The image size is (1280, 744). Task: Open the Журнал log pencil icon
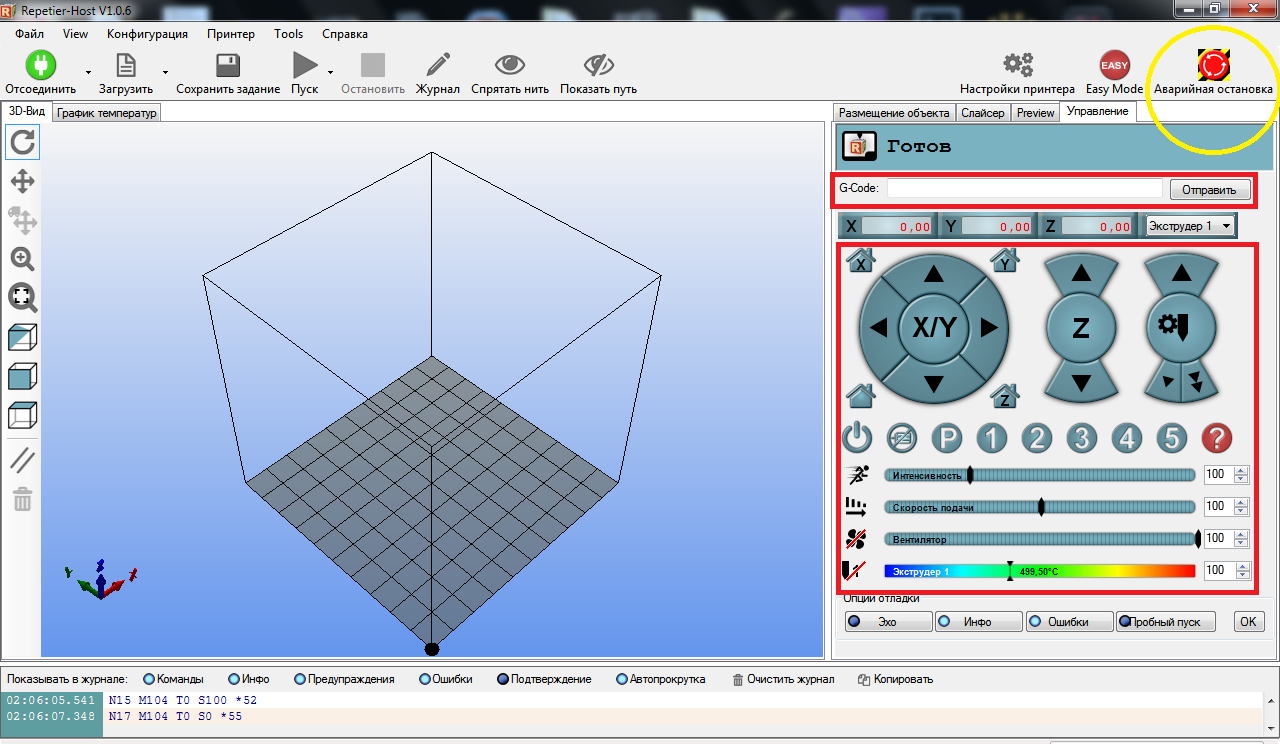[438, 65]
